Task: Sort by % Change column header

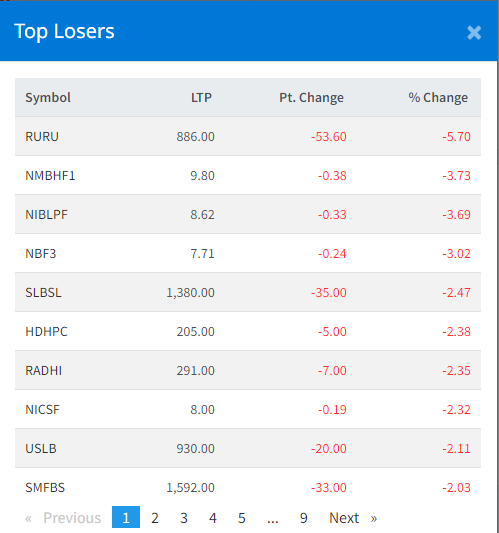Action: coord(438,98)
